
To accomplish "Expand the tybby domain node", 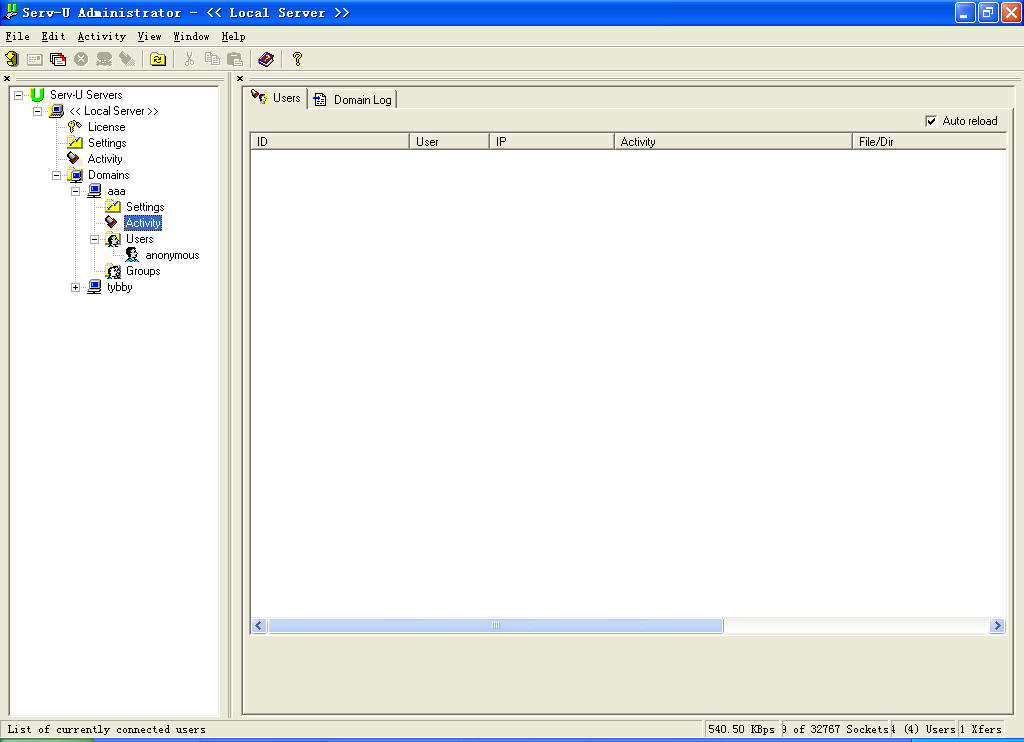I will pos(75,287).
